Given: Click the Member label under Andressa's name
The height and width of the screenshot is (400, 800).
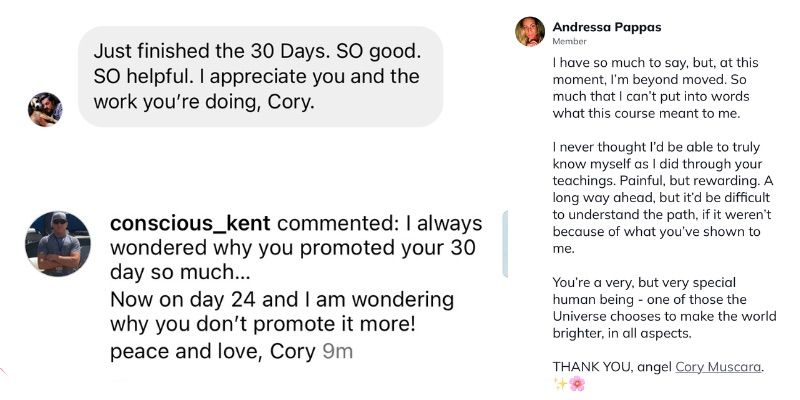Looking at the screenshot, I should pos(568,42).
